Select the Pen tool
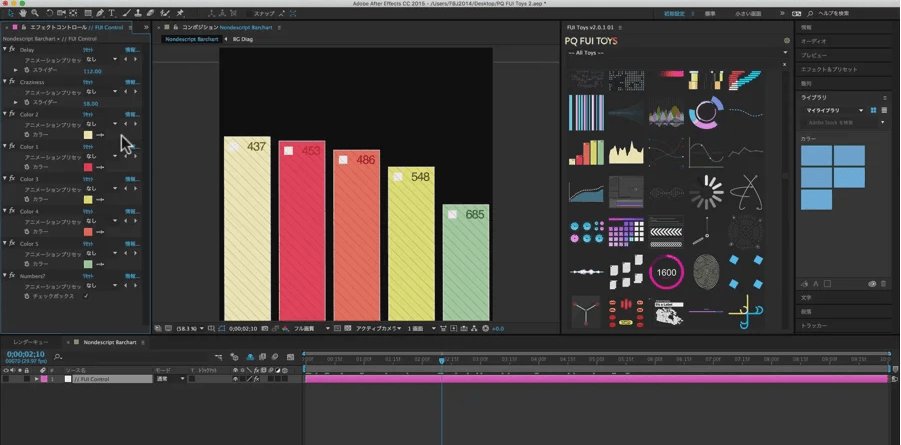 coord(100,13)
